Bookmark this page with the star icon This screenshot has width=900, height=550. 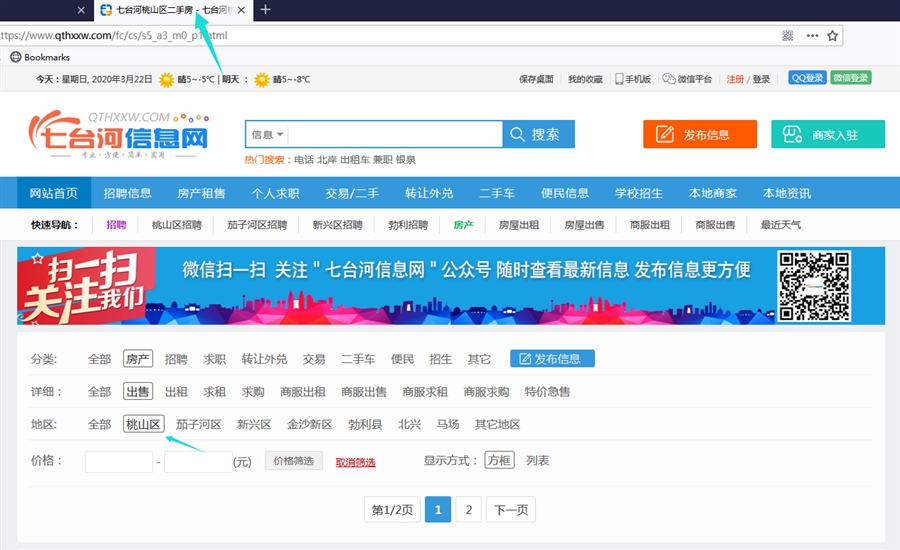pyautogui.click(x=833, y=35)
